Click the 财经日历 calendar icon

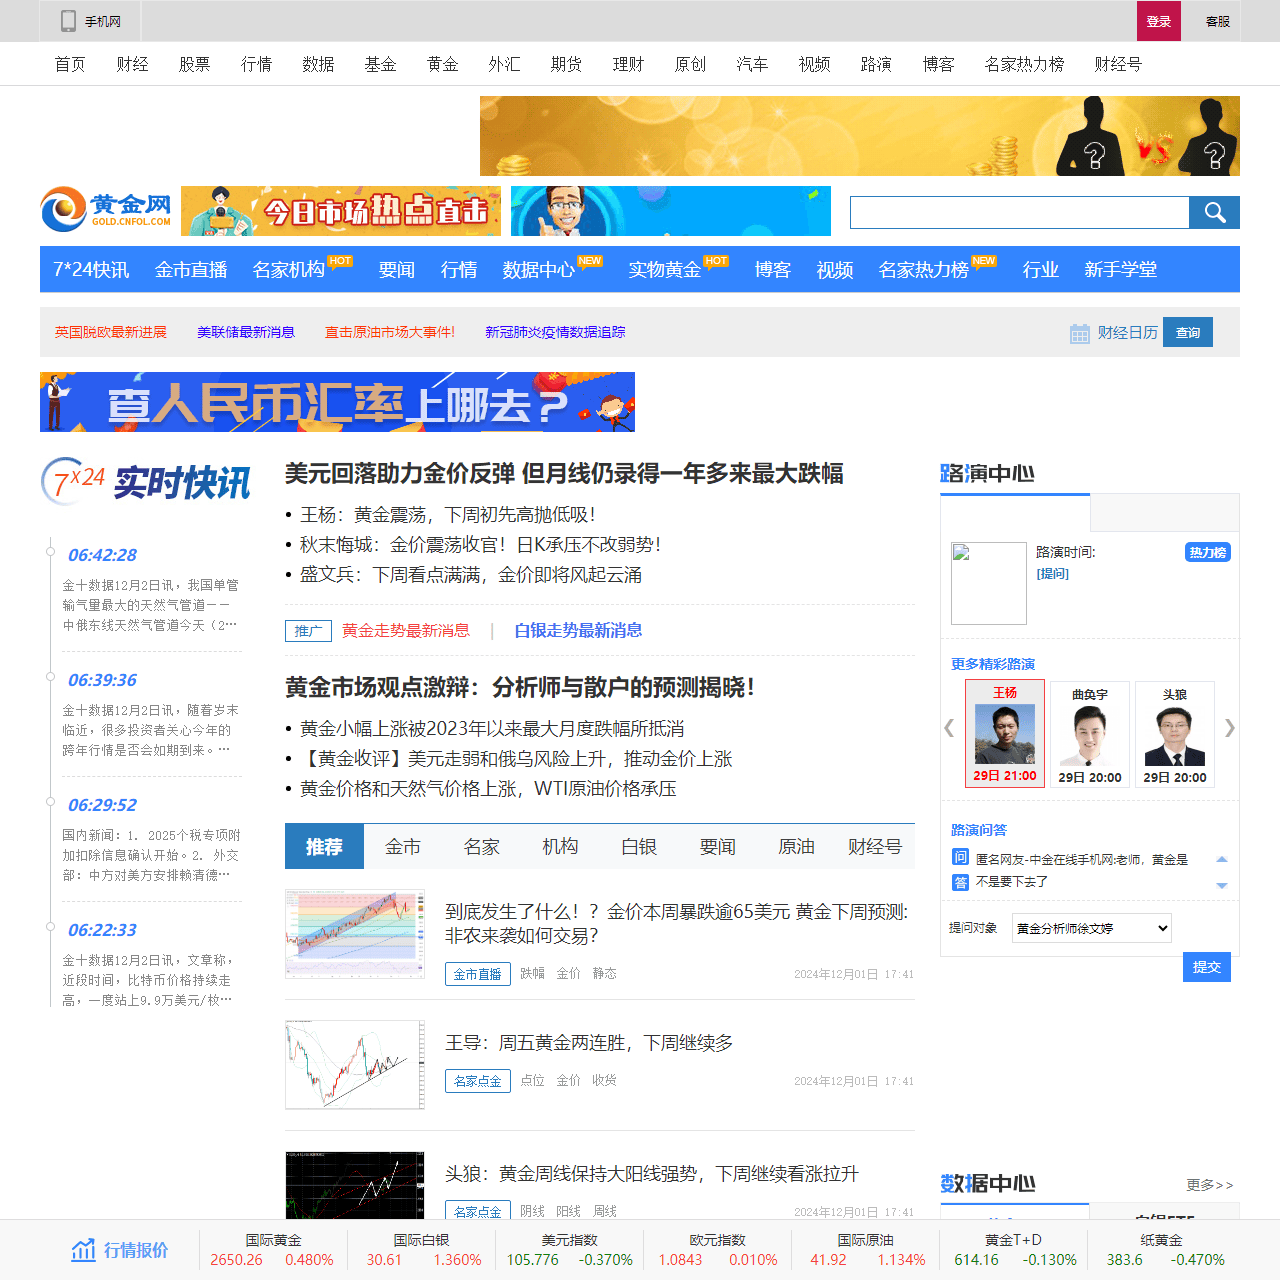[x=1079, y=332]
